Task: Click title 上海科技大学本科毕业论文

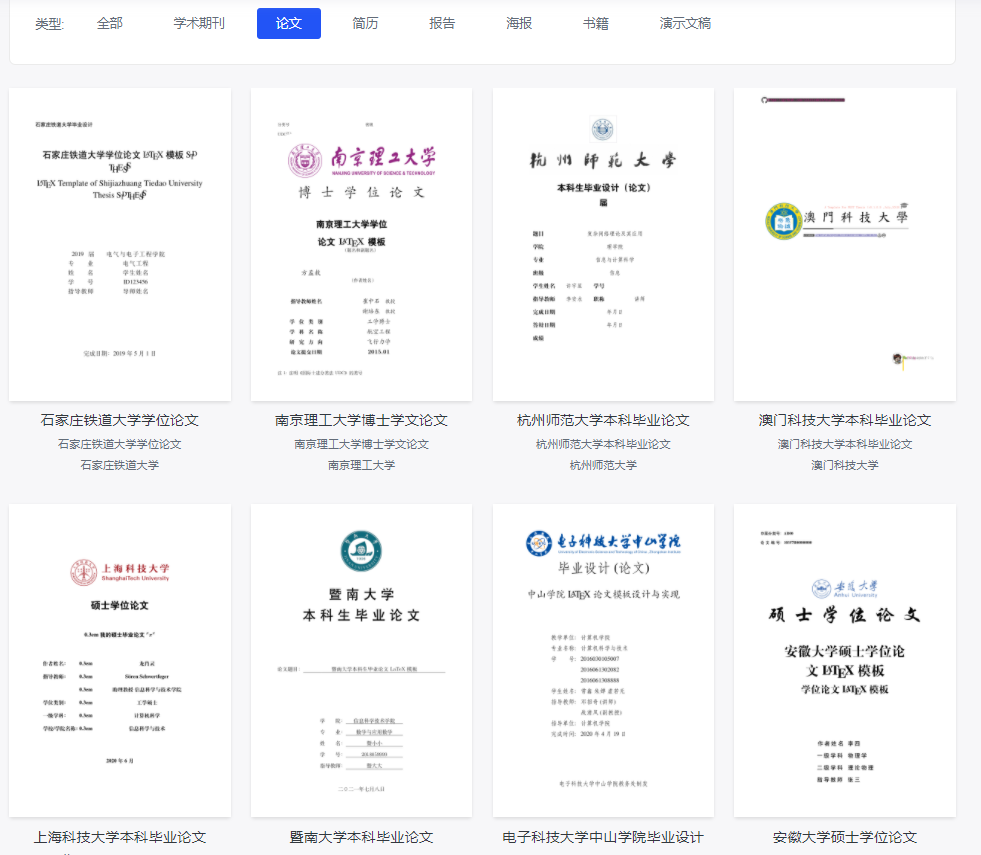Action: click(x=119, y=837)
